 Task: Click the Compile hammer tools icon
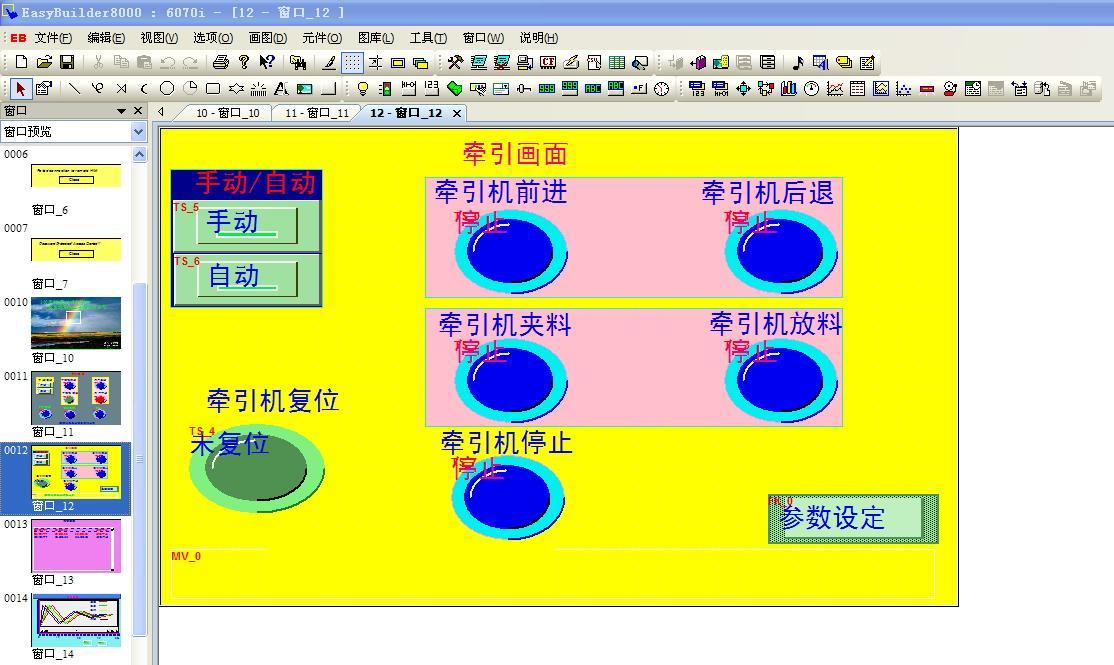pyautogui.click(x=455, y=62)
